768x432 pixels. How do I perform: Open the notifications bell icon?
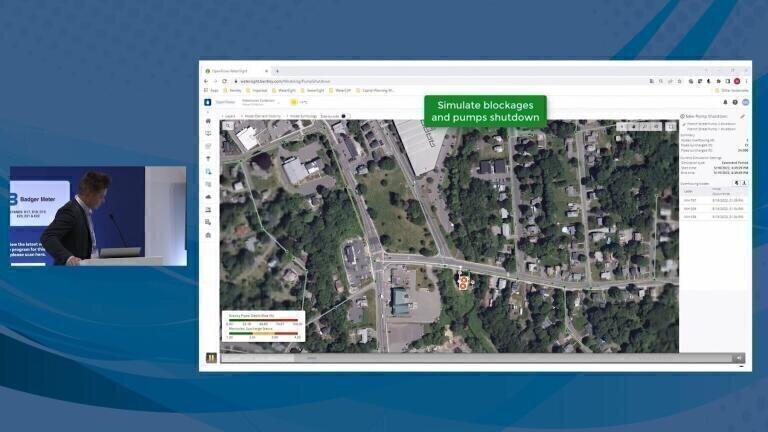725,102
